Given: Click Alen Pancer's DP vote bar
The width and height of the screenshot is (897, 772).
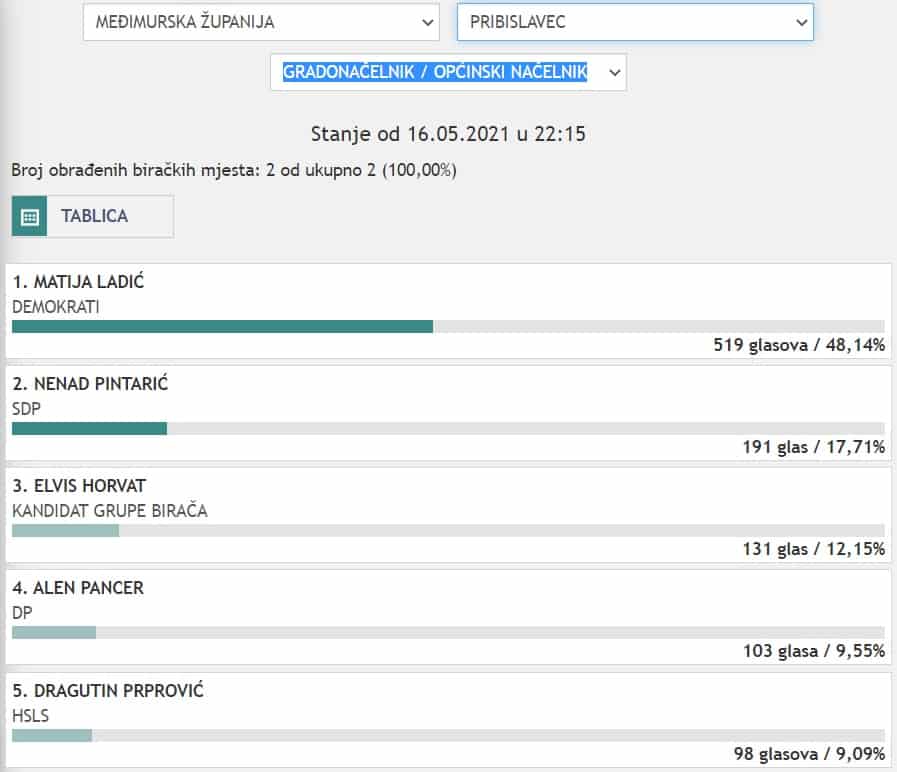Looking at the screenshot, I should tap(54, 632).
